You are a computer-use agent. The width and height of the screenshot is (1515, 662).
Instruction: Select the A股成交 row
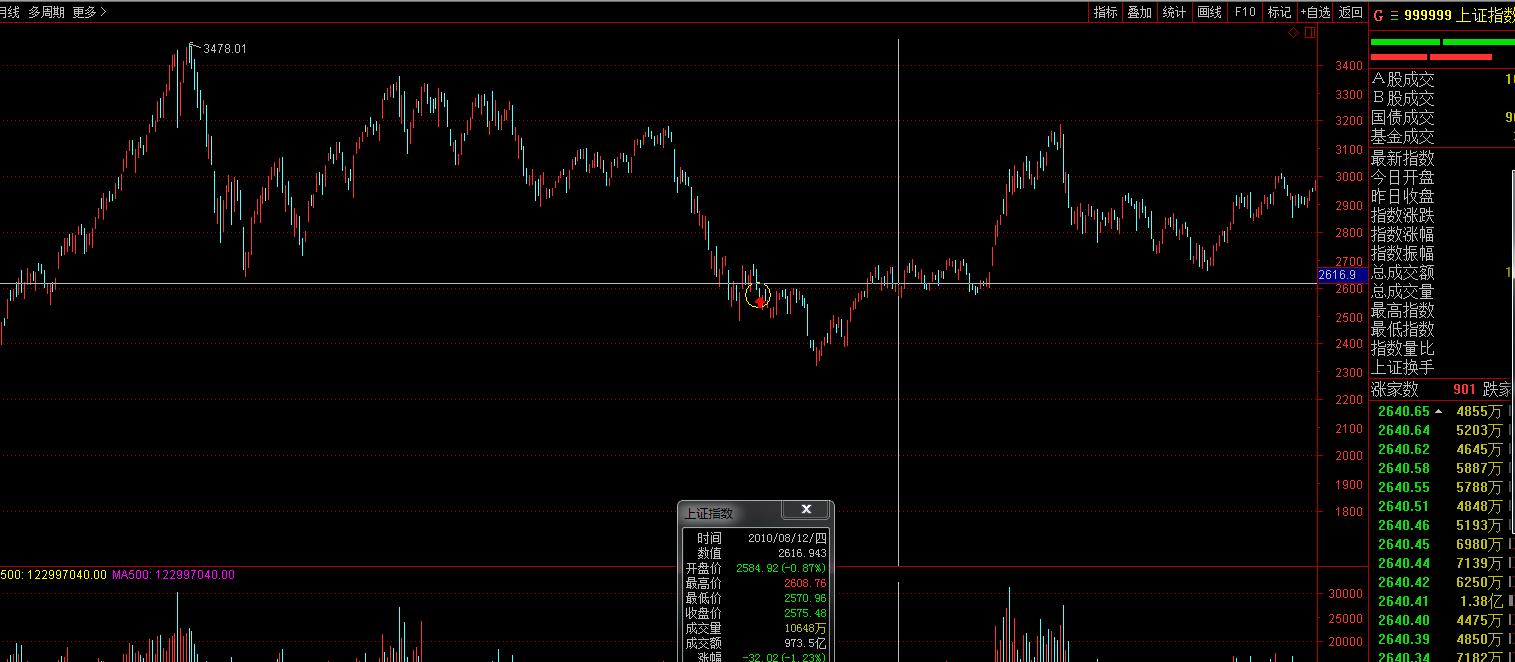[1442, 79]
